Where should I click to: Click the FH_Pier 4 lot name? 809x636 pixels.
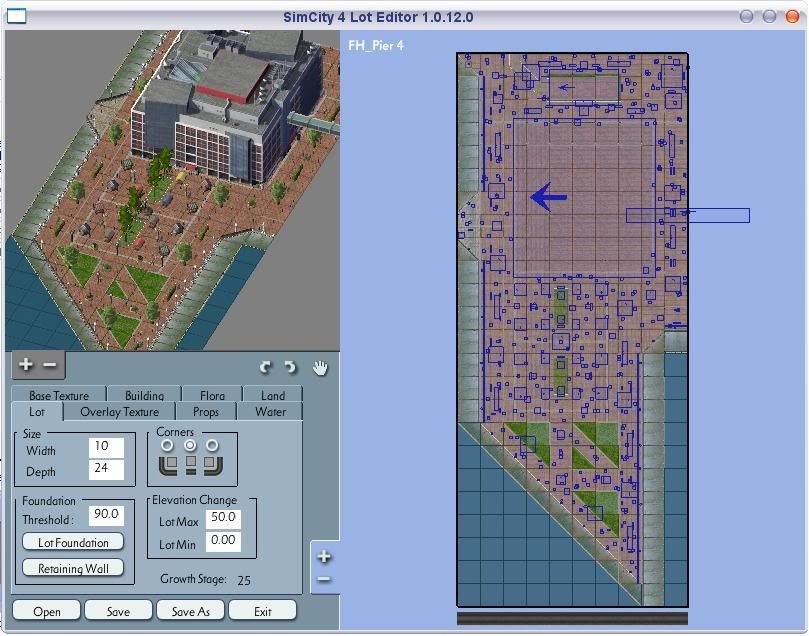pyautogui.click(x=376, y=45)
